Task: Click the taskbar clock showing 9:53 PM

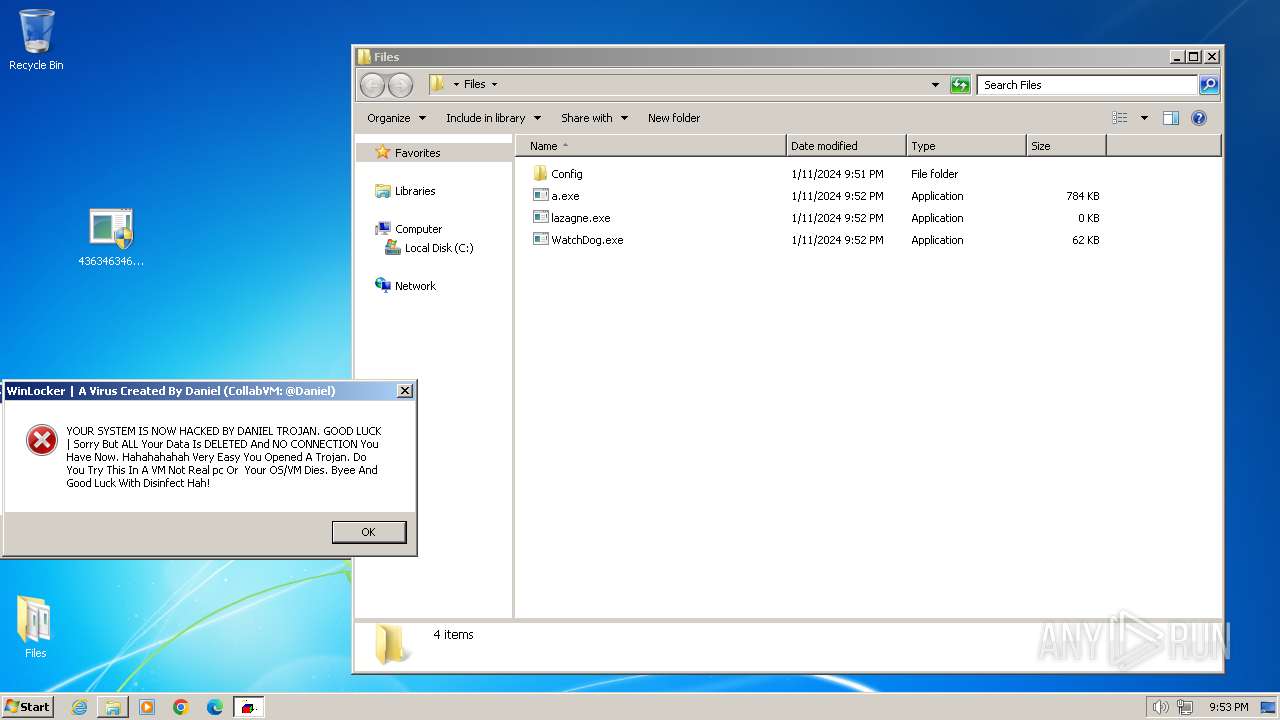Action: 1228,707
